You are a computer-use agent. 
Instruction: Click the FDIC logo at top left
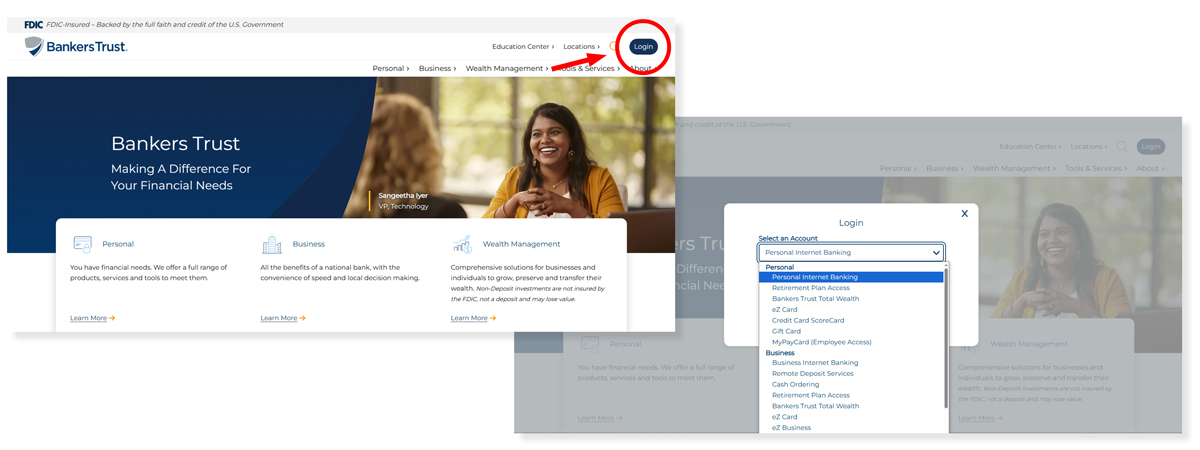[33, 24]
